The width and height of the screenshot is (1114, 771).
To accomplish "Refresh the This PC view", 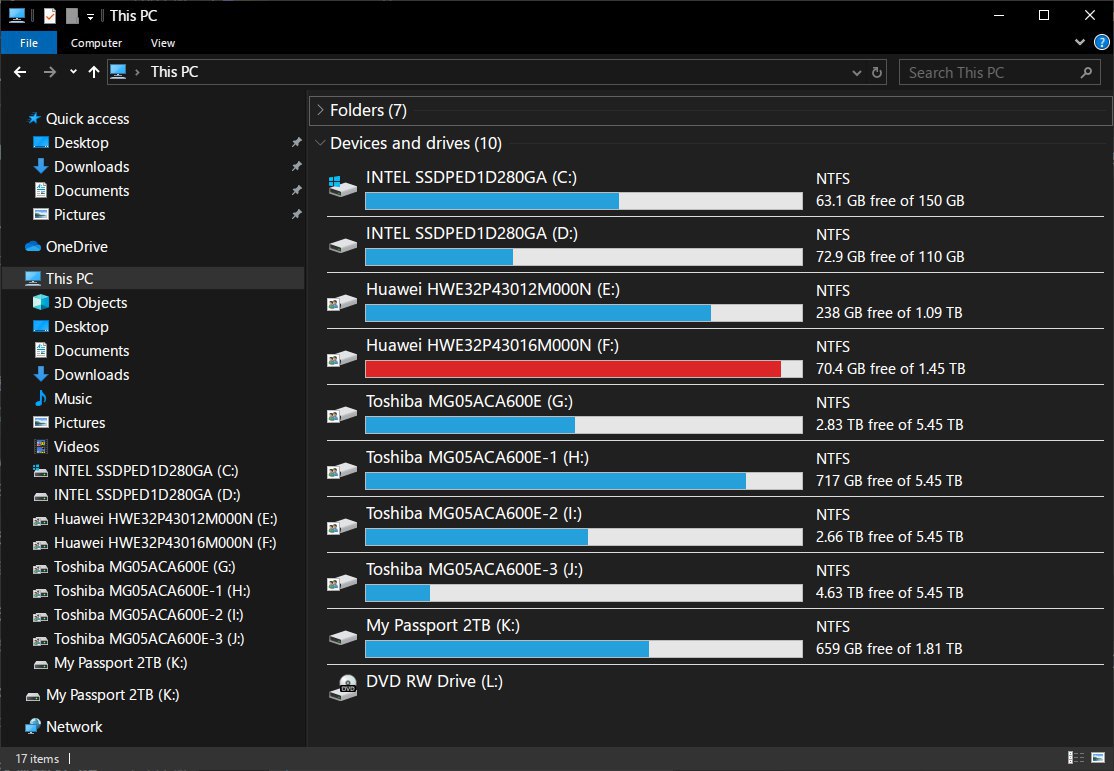I will click(x=877, y=72).
